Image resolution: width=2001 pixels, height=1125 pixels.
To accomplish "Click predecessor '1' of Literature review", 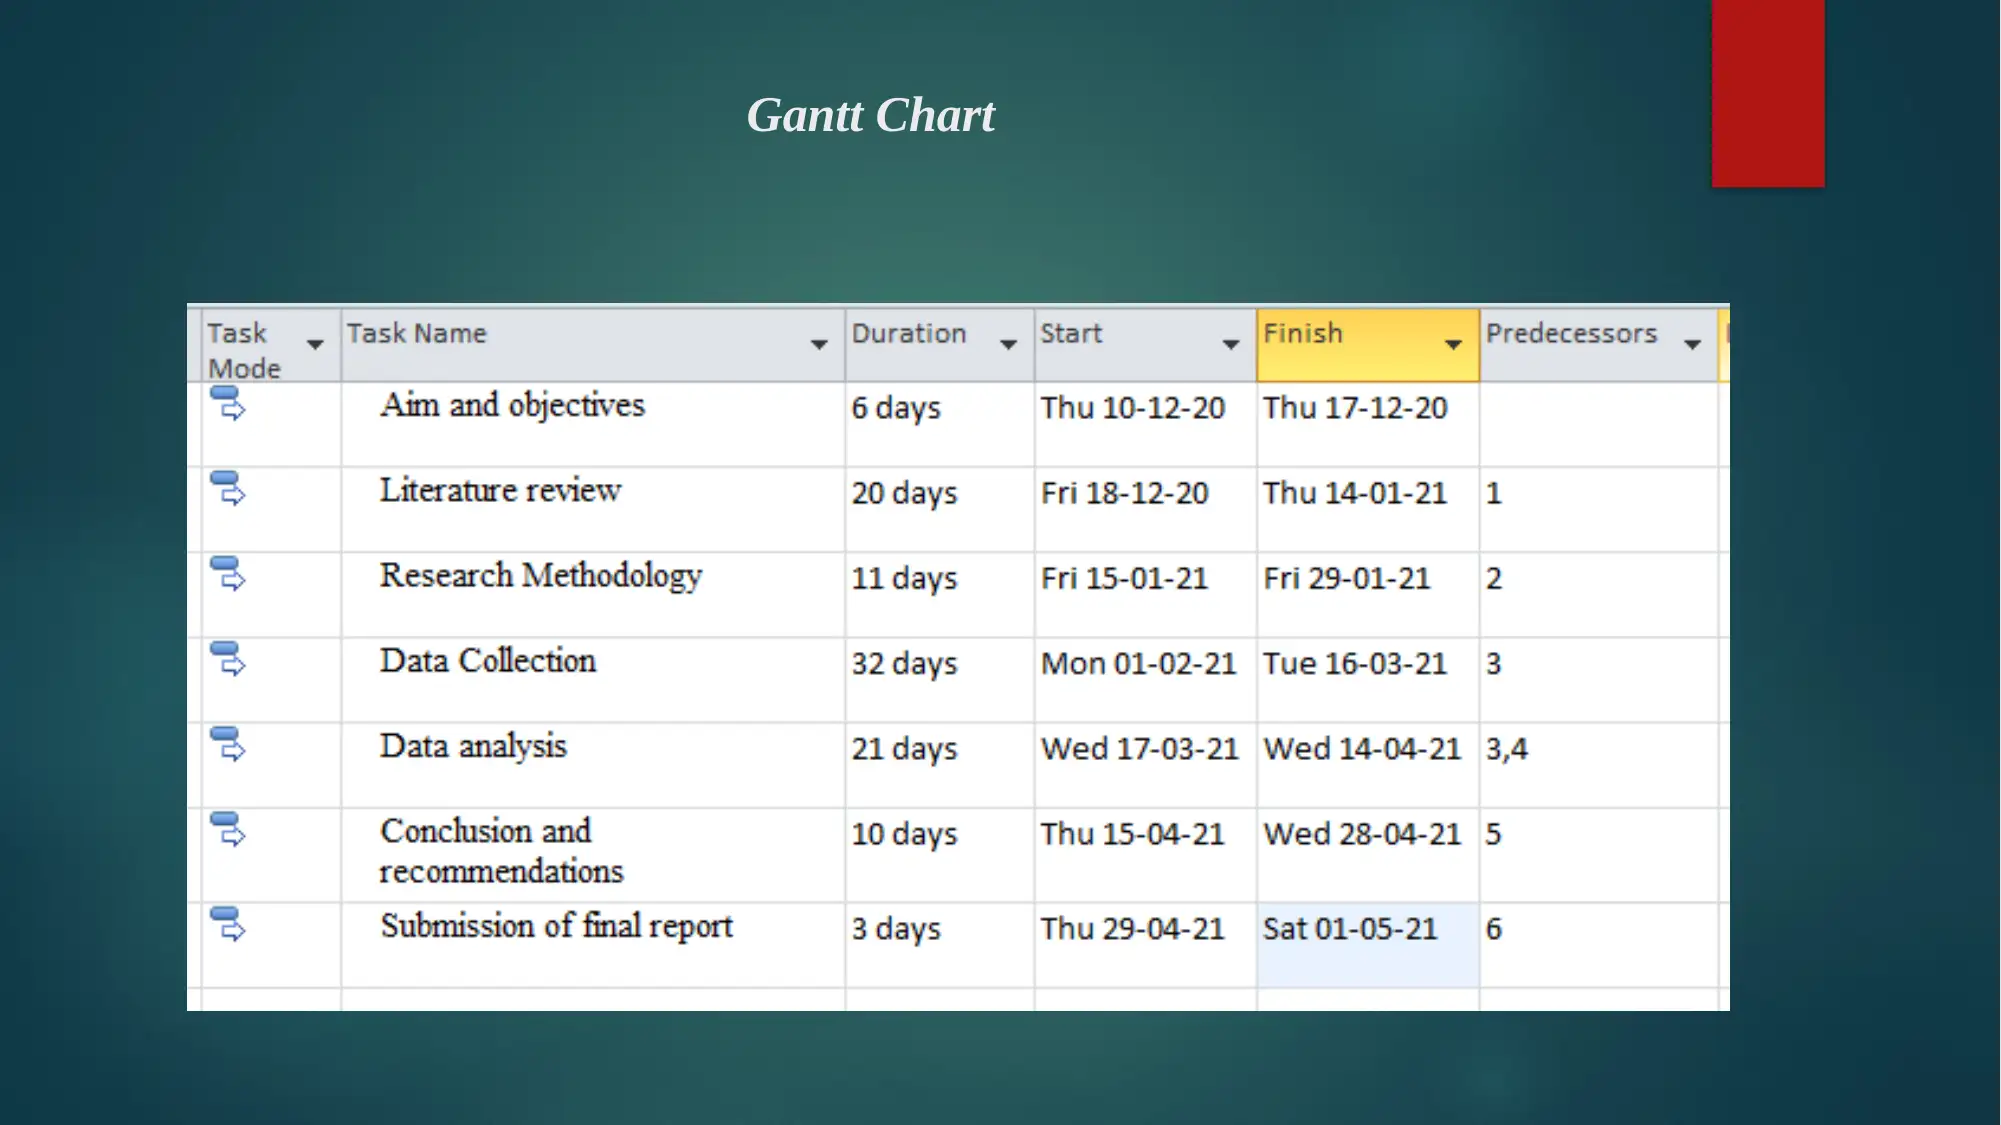I will [x=1493, y=493].
